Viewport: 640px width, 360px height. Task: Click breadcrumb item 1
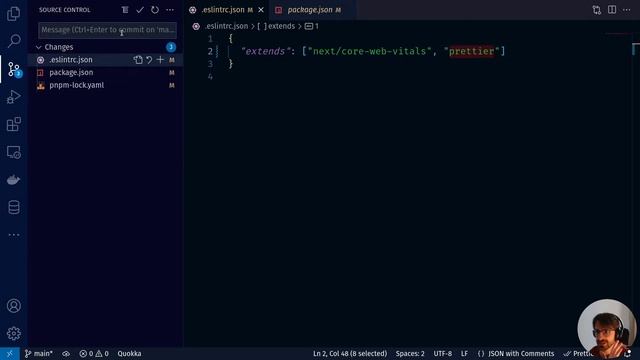tap(312, 26)
